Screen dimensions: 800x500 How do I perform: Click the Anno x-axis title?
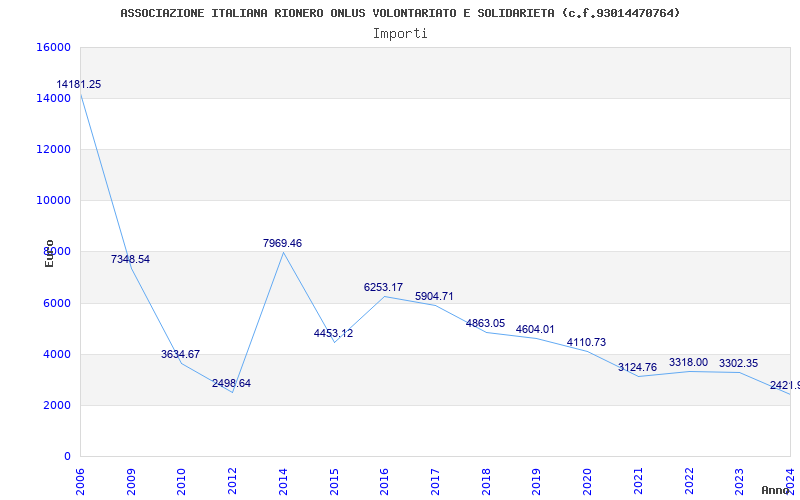775,490
